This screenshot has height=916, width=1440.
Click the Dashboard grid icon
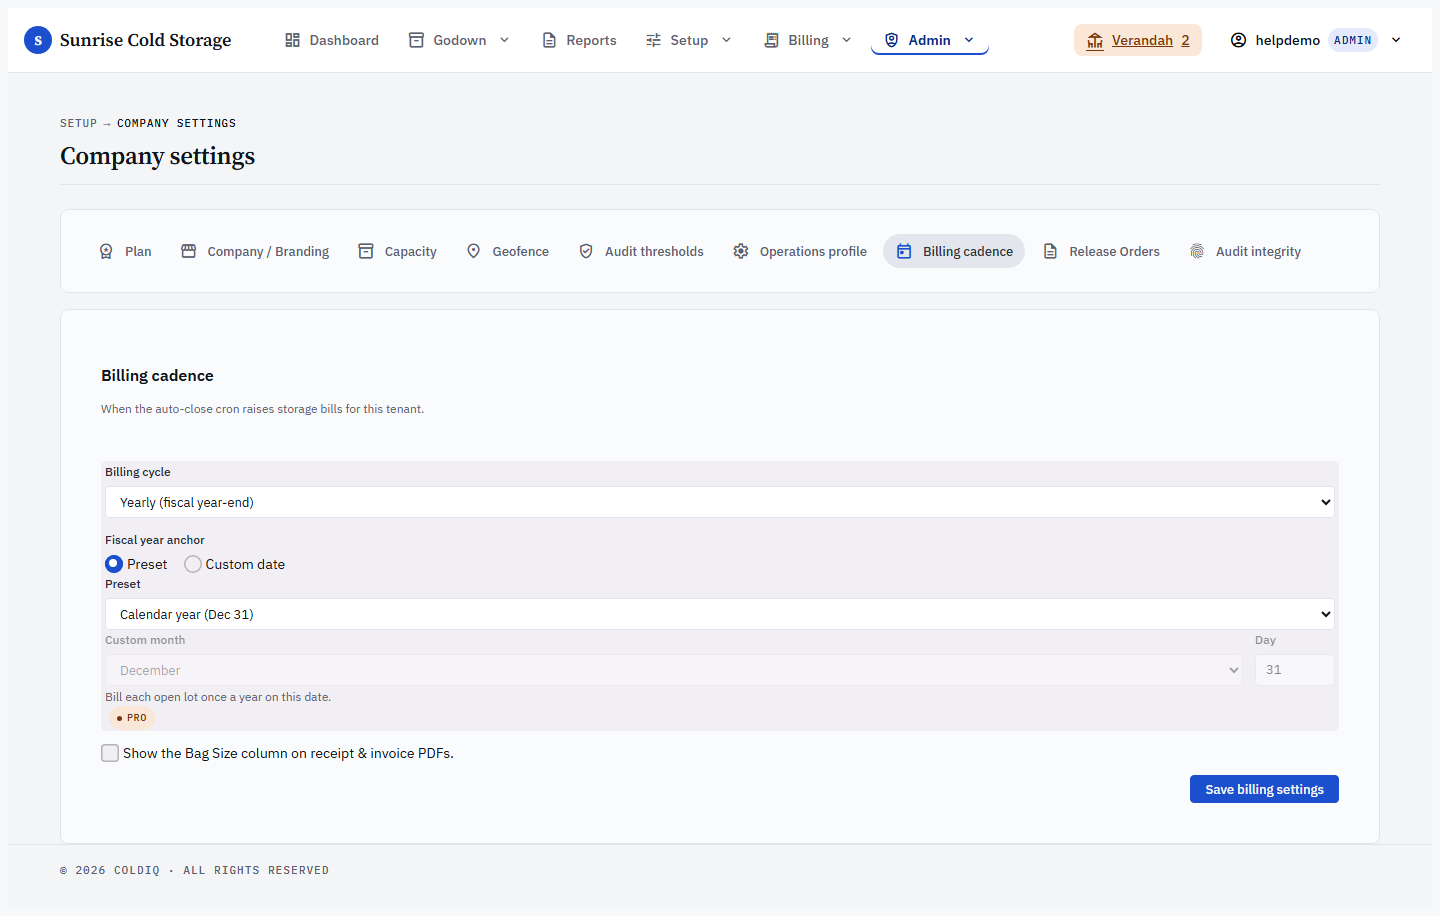(x=292, y=40)
